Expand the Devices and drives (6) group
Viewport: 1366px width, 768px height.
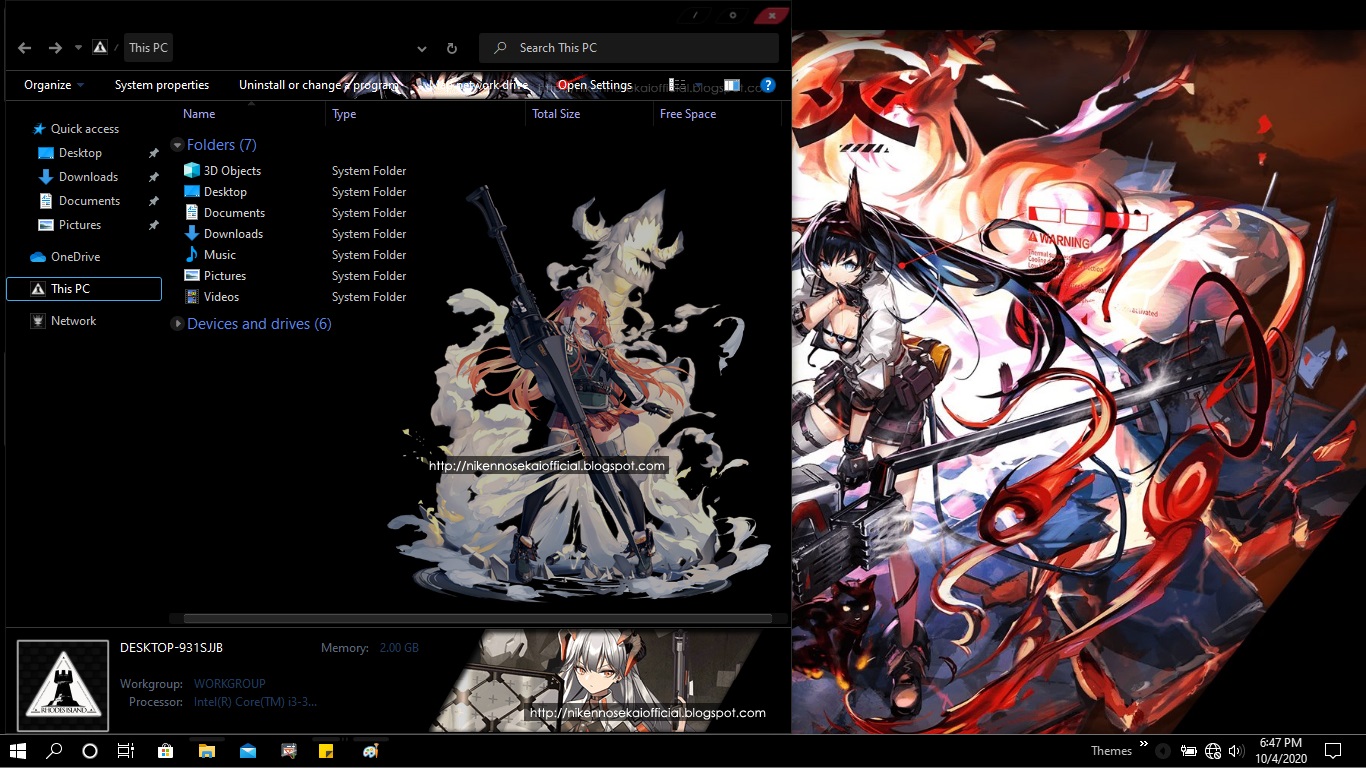[177, 324]
